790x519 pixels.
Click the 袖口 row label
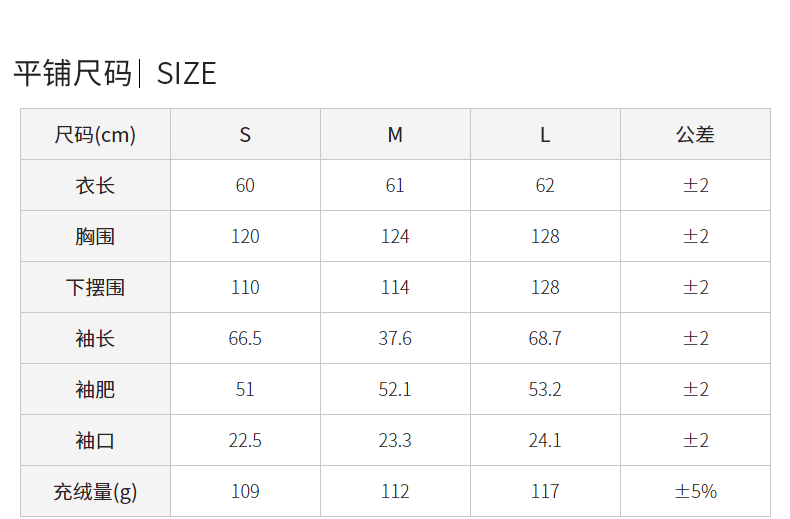95,440
